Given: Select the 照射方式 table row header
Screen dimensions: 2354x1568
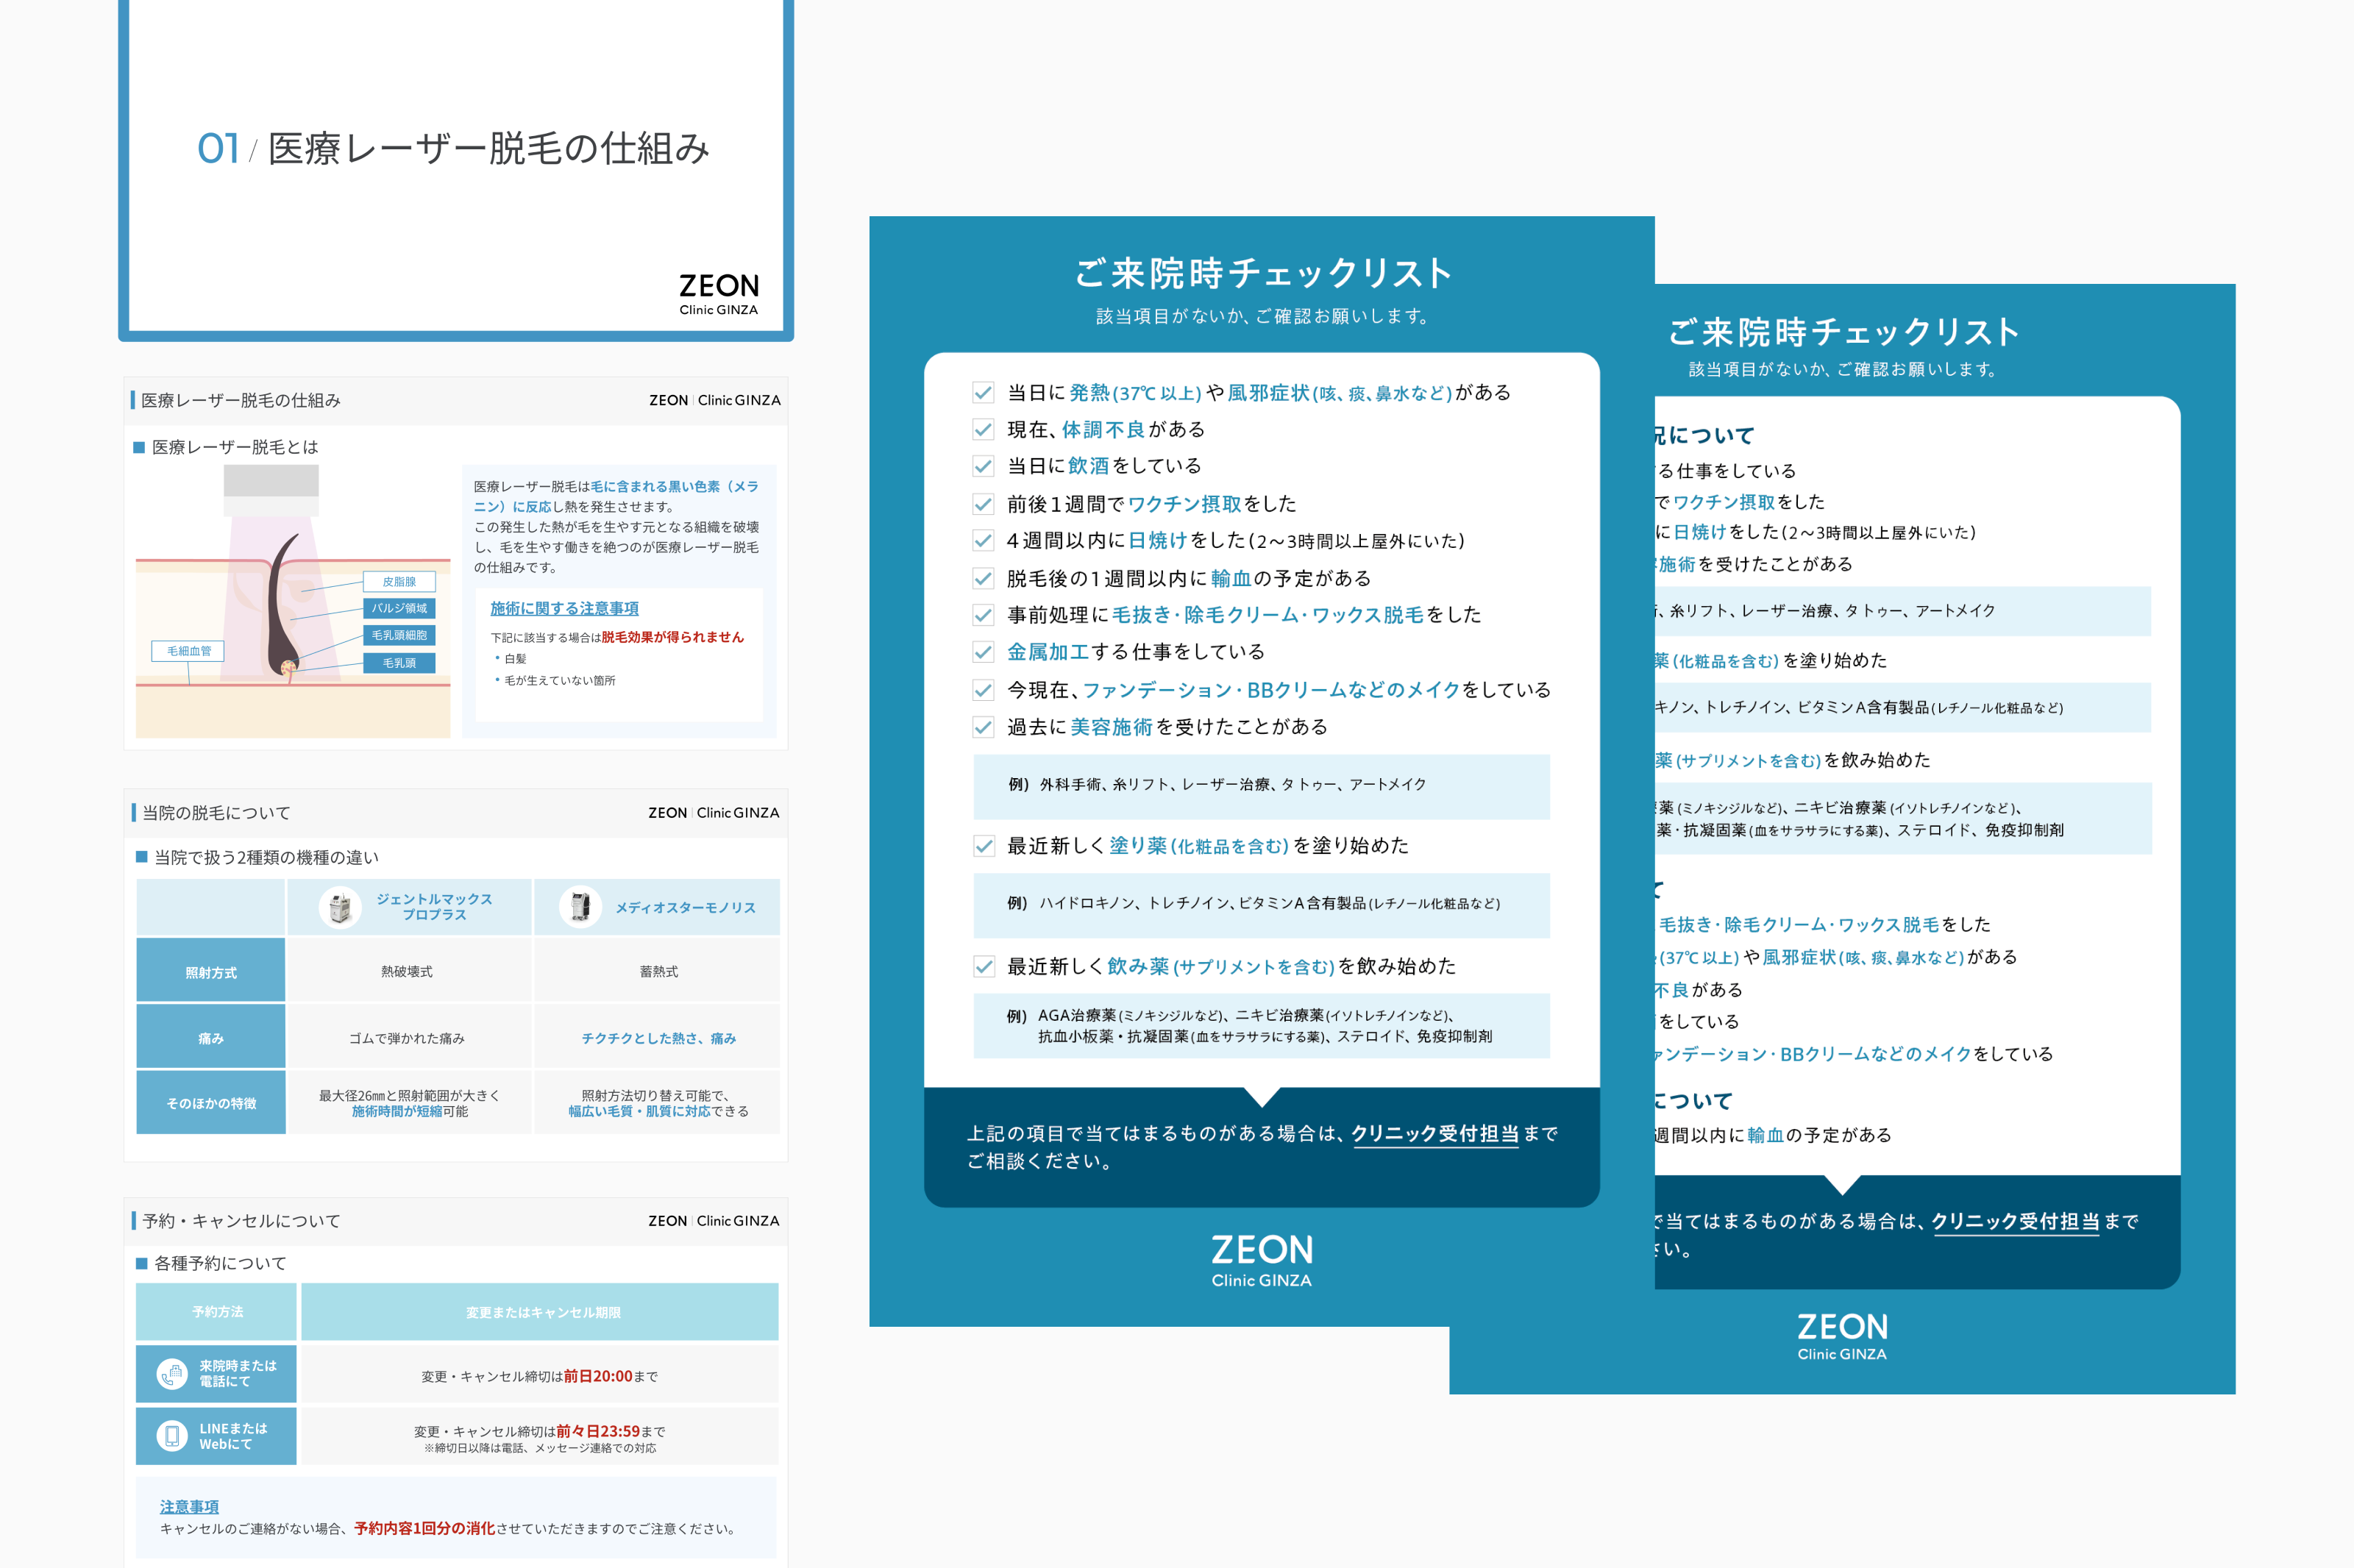Looking at the screenshot, I should coord(211,971).
